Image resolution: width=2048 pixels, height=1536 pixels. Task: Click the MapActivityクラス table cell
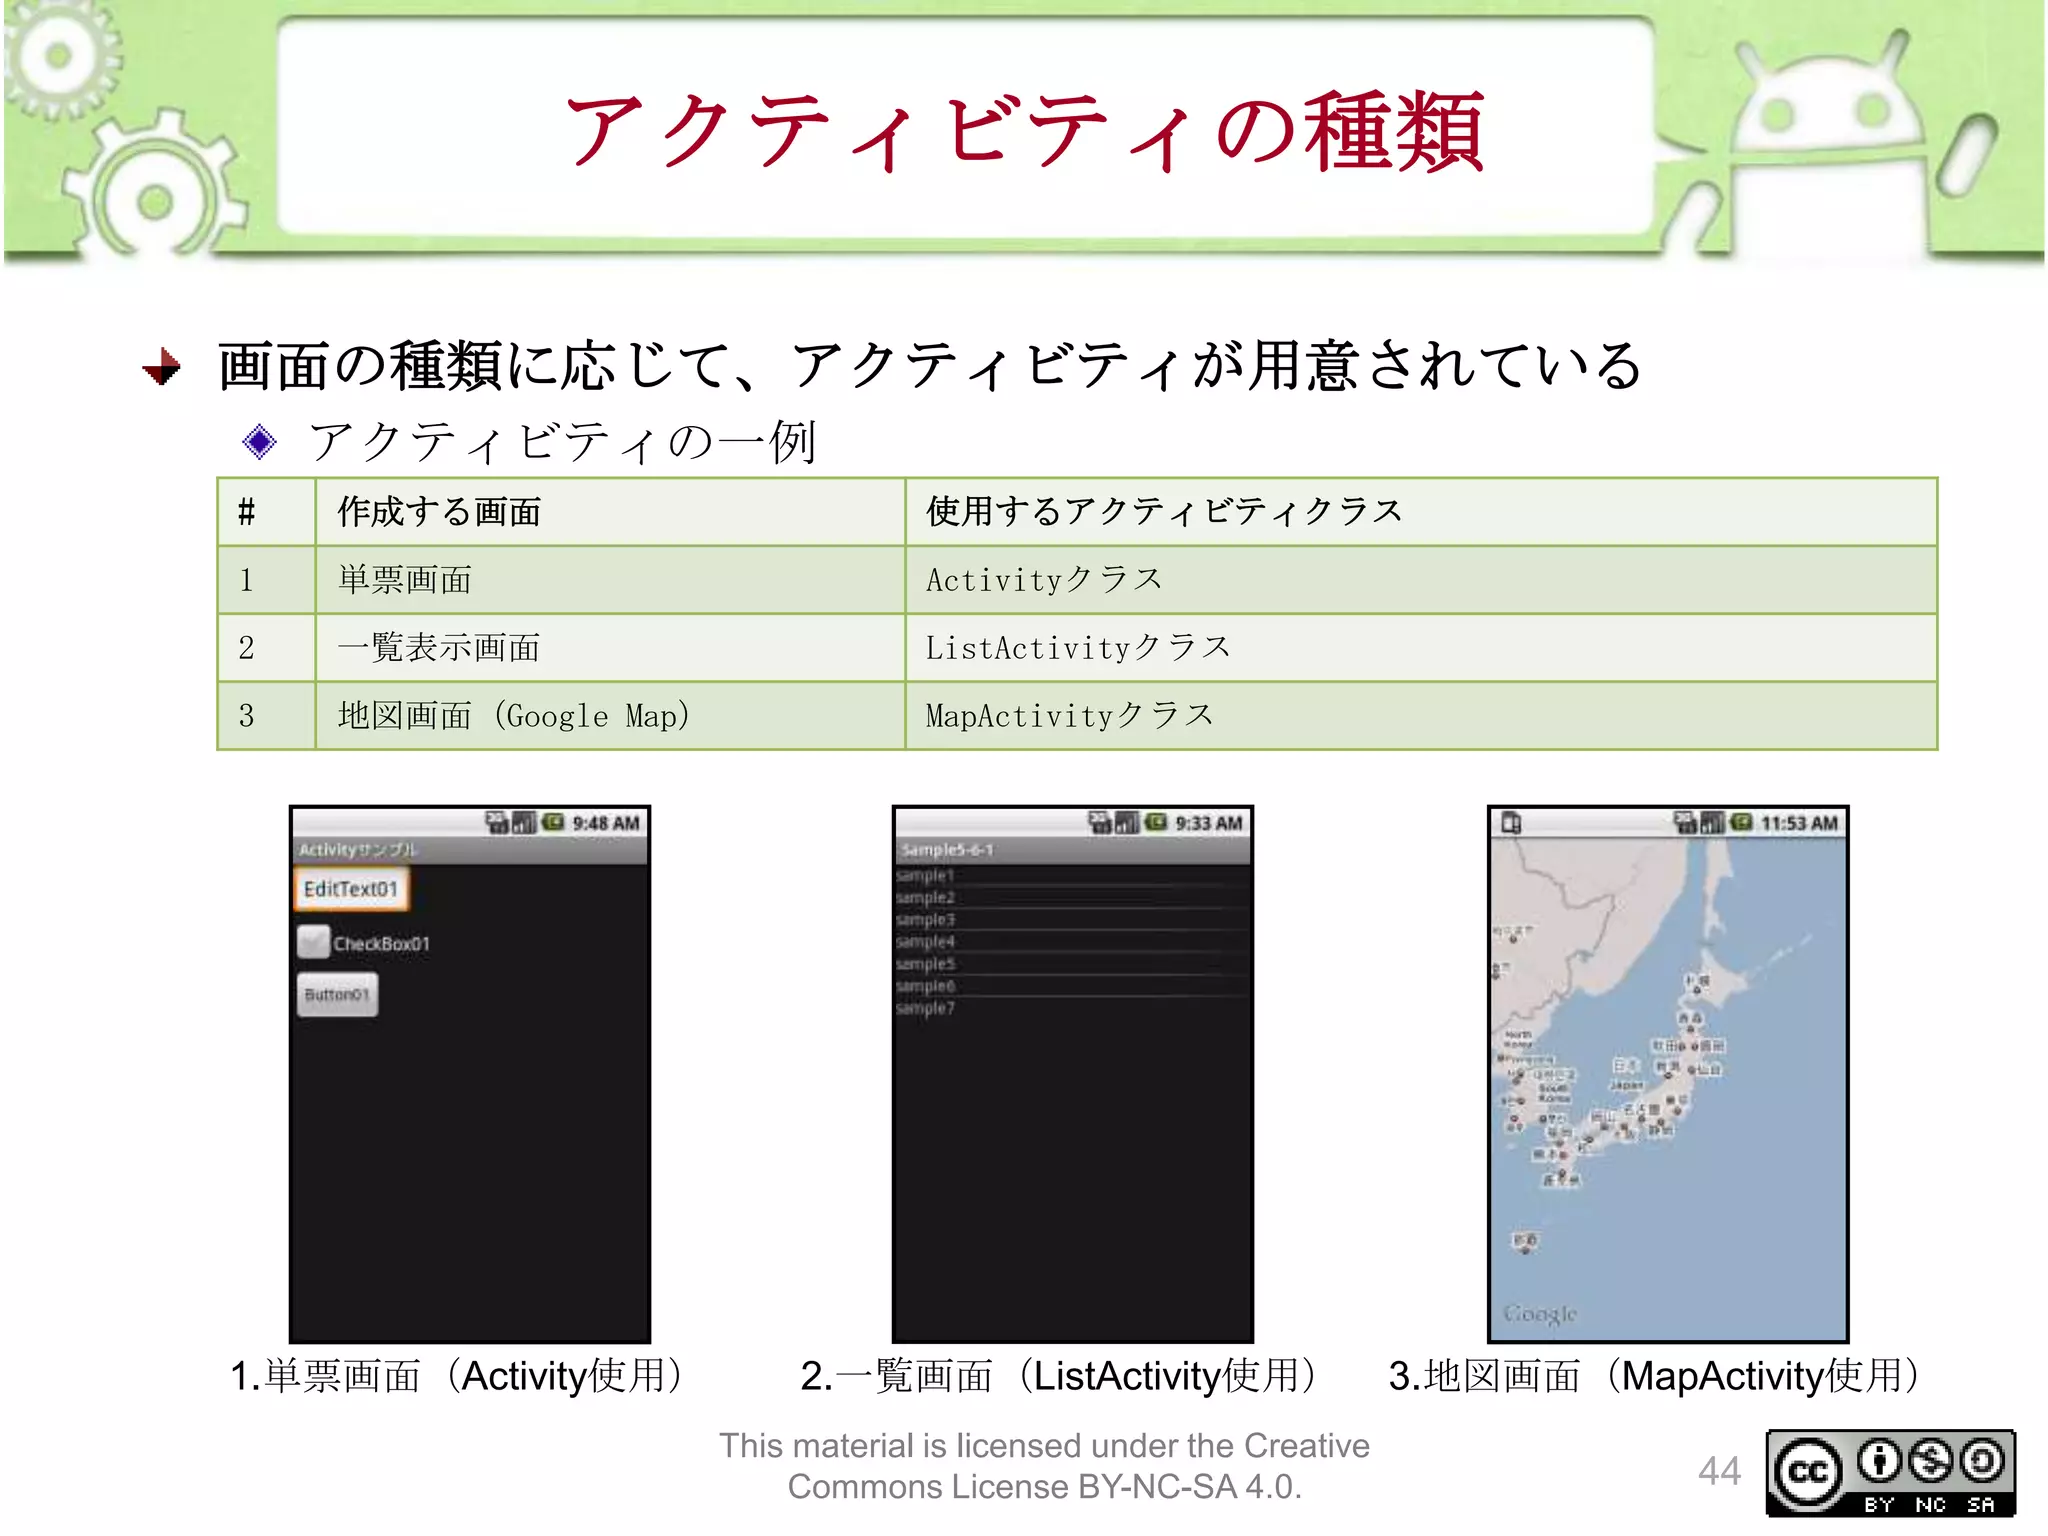(1421, 716)
